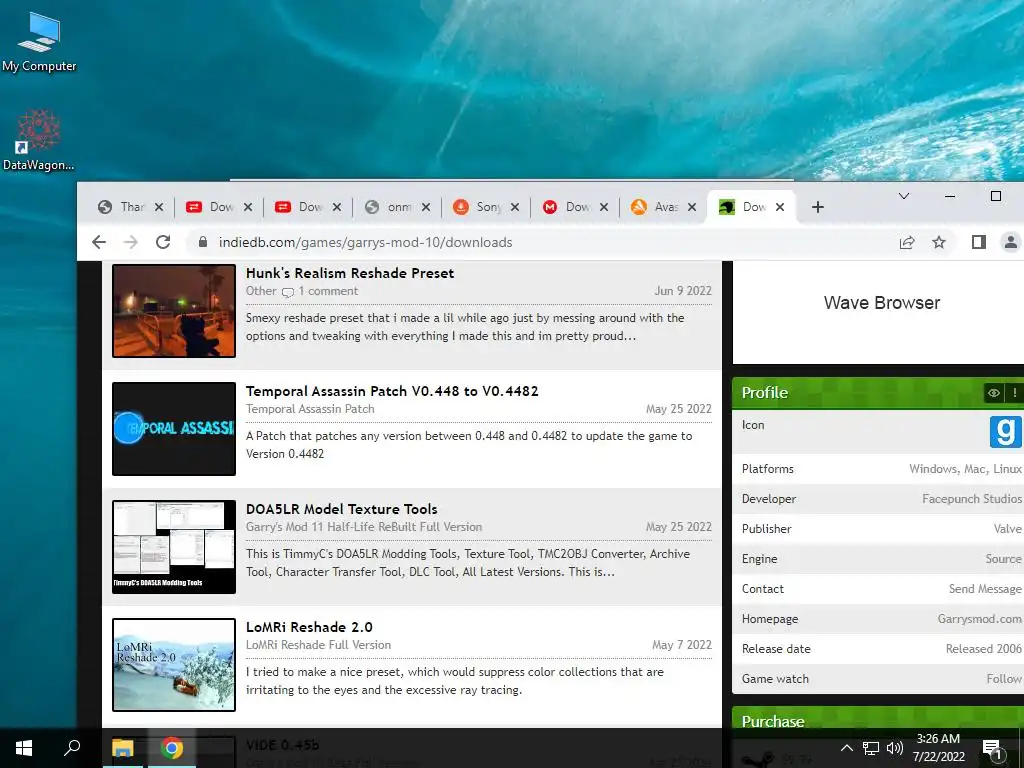Screen dimensions: 1024x768
Task: Open Hunk's Realism Reshade thumbnail
Action: pyautogui.click(x=174, y=311)
